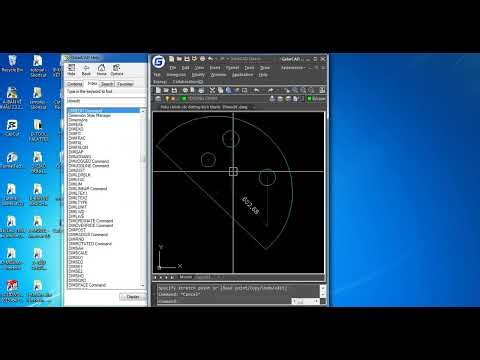Click the Undo icon in standard toolbar

256,90
